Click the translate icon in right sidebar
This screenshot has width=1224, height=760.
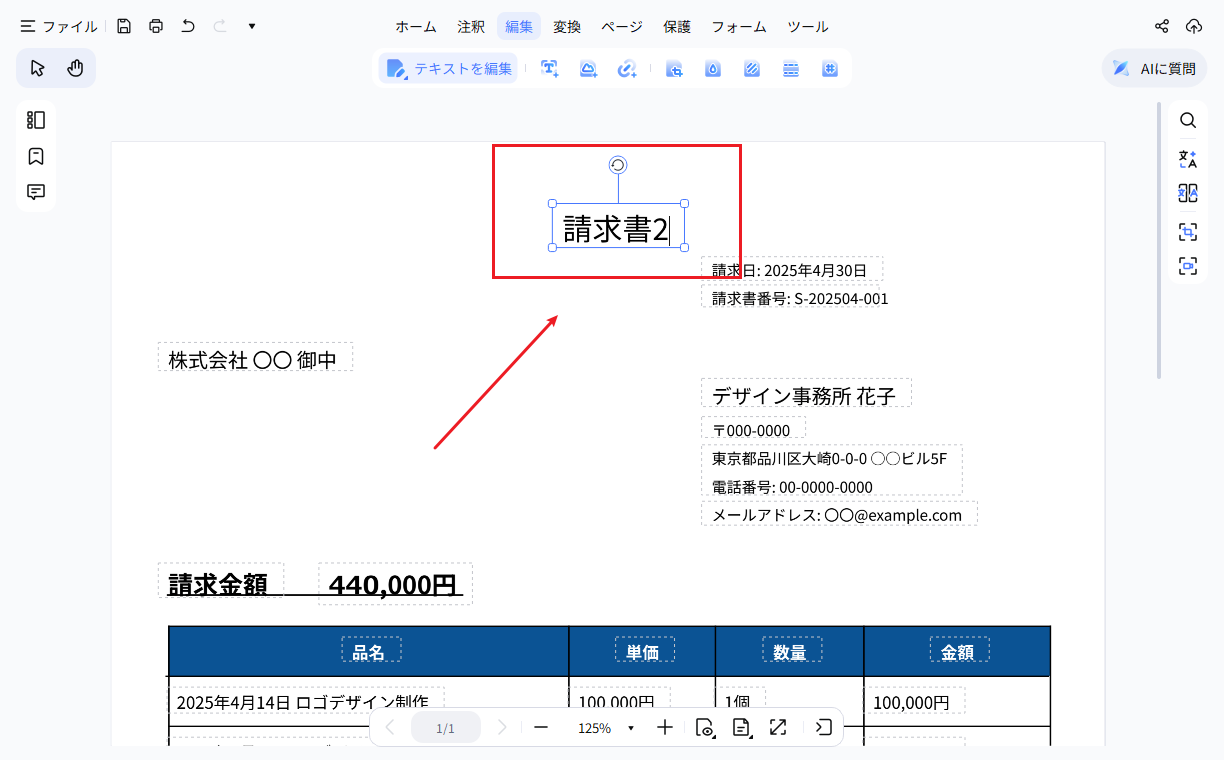[x=1188, y=158]
